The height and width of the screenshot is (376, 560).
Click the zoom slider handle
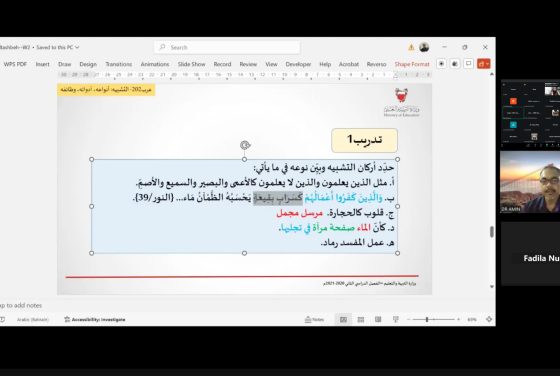coord(427,320)
